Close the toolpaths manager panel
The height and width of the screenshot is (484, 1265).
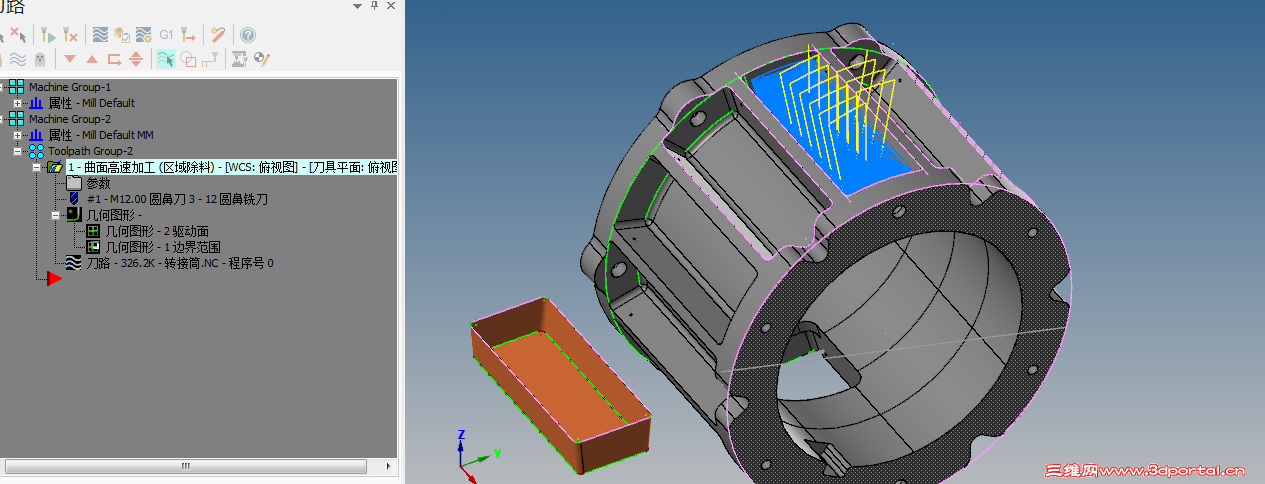(x=391, y=6)
